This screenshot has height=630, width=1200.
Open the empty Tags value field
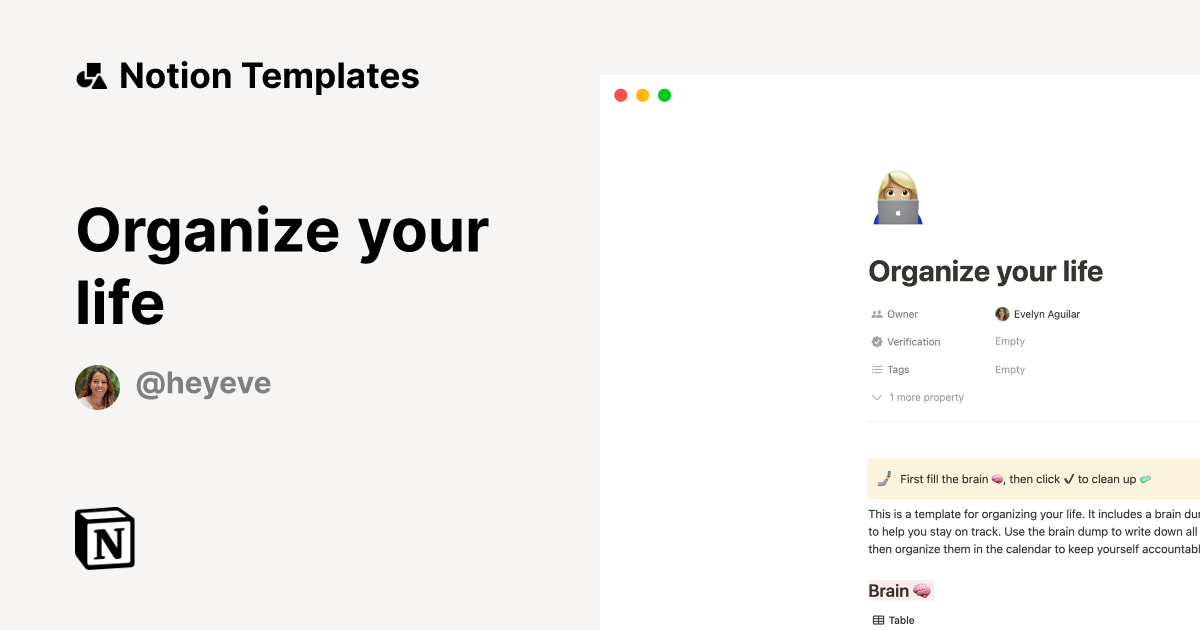pos(1010,369)
